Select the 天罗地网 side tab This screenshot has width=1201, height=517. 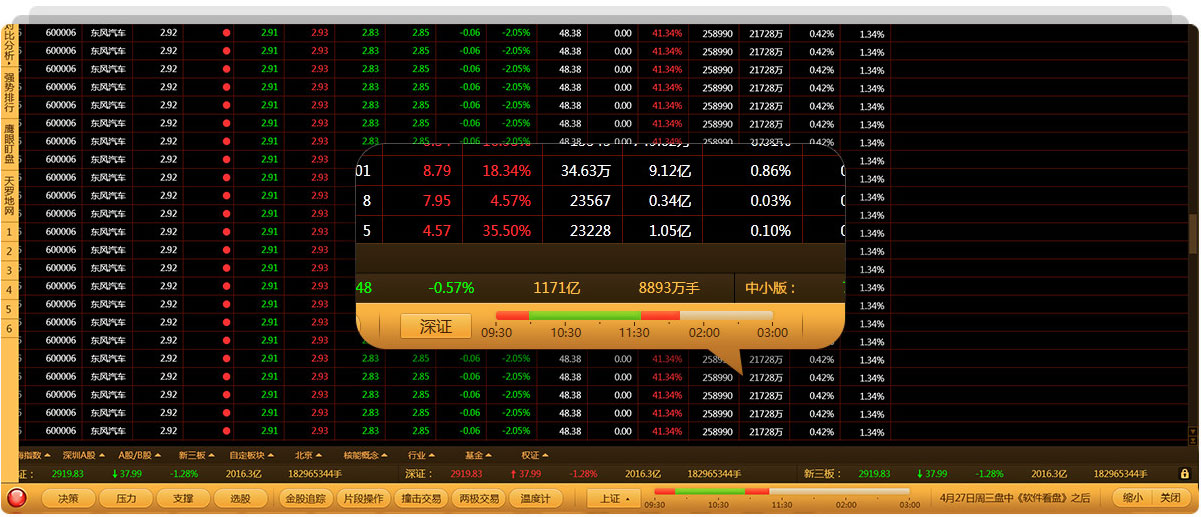point(9,196)
